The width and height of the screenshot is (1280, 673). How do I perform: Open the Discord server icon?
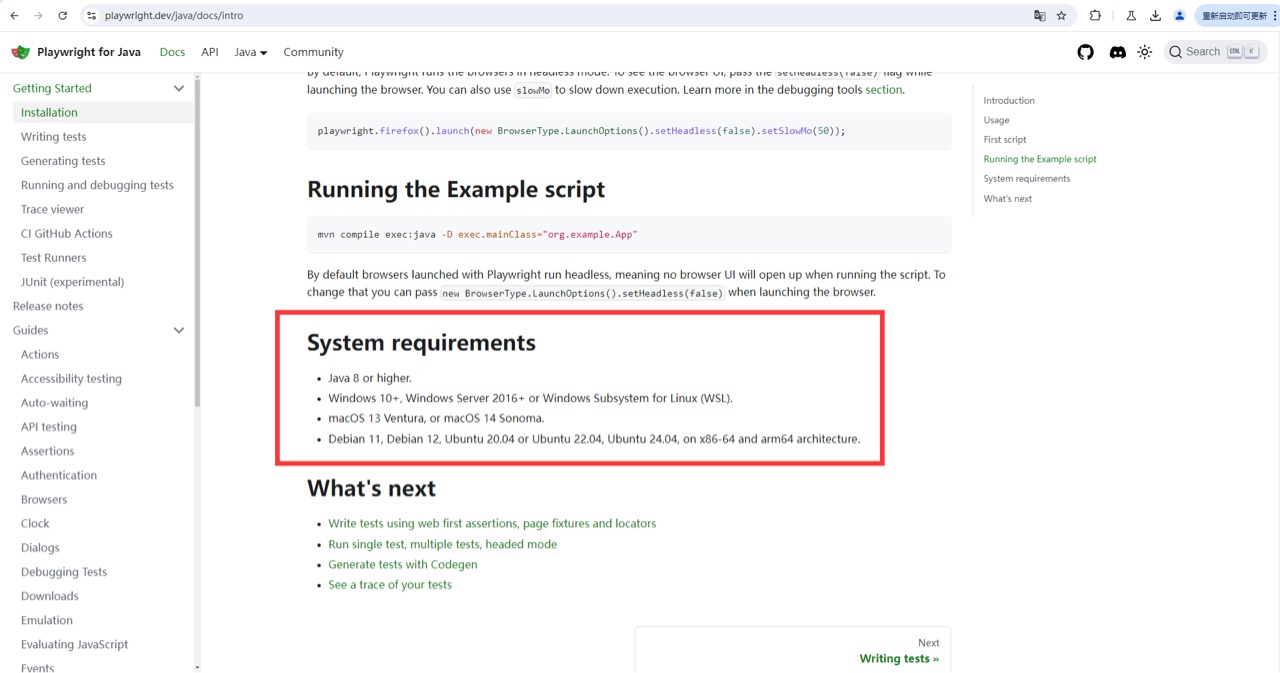1117,52
